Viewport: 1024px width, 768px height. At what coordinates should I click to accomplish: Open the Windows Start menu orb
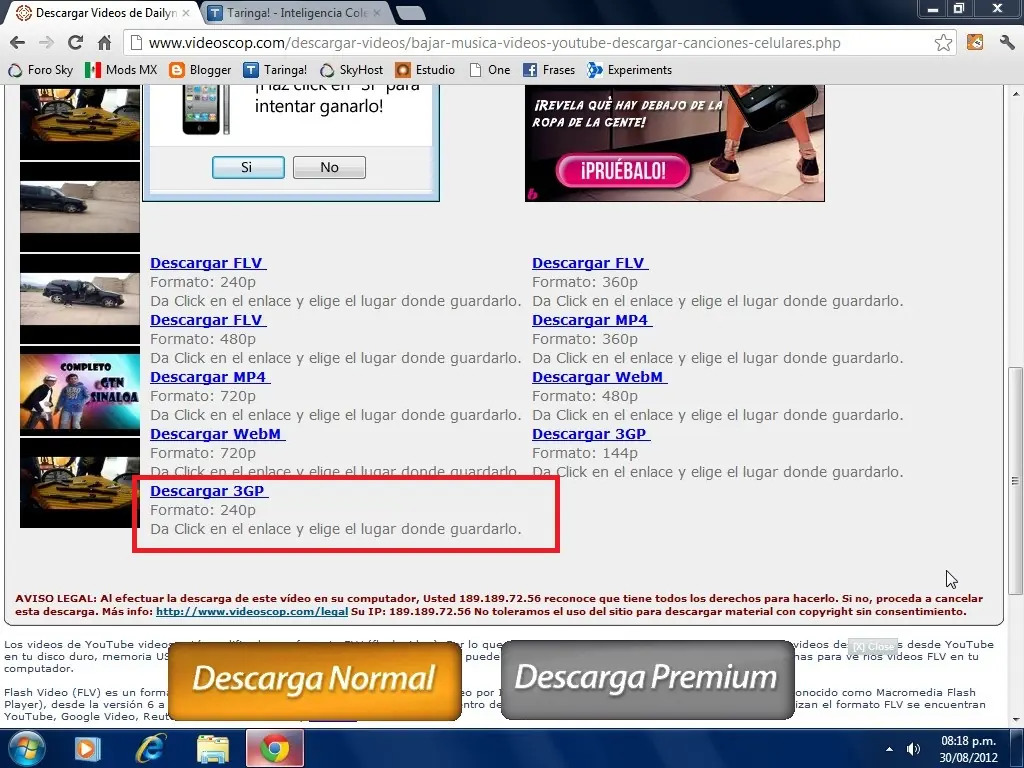(26, 748)
